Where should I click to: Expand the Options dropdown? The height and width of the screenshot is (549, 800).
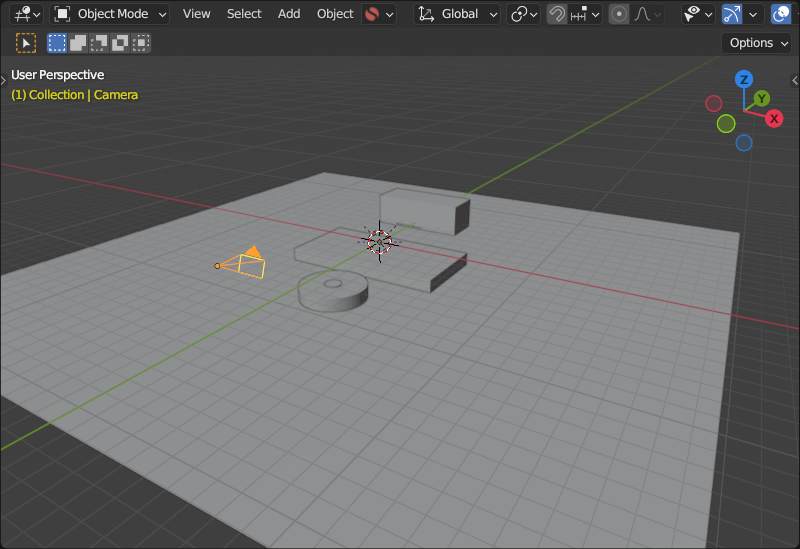[757, 43]
